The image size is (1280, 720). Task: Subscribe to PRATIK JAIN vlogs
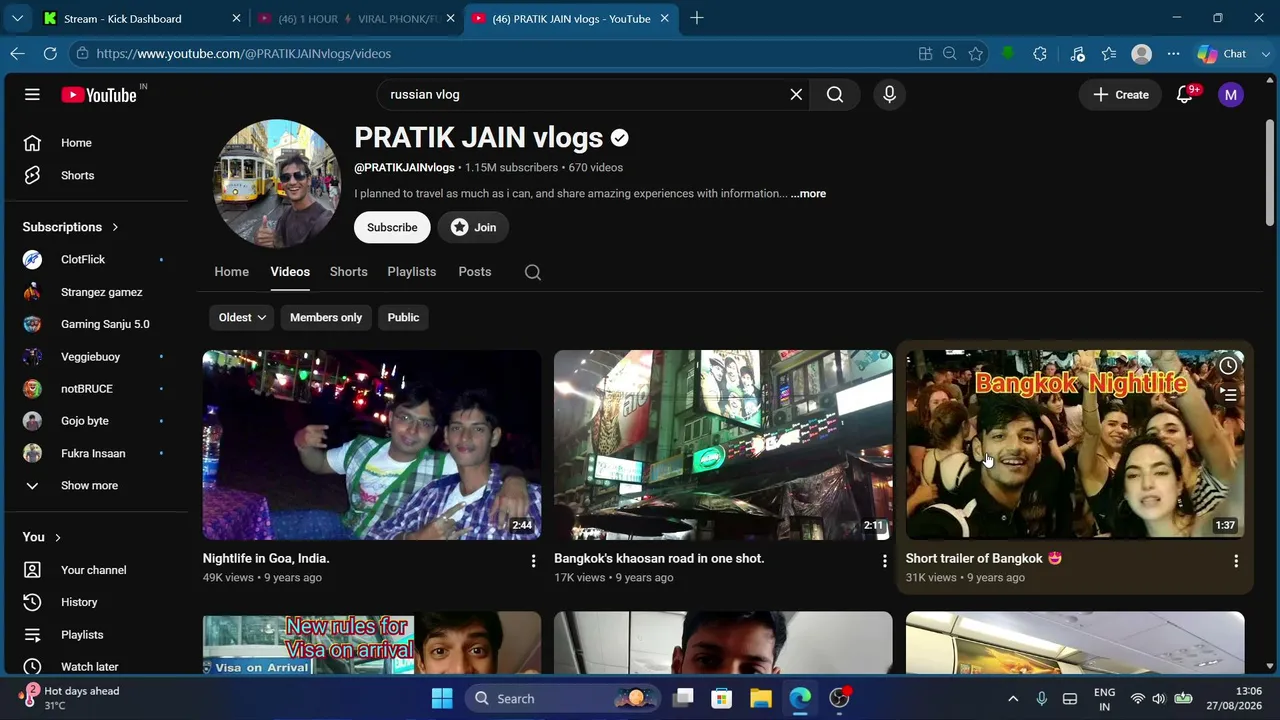click(392, 227)
